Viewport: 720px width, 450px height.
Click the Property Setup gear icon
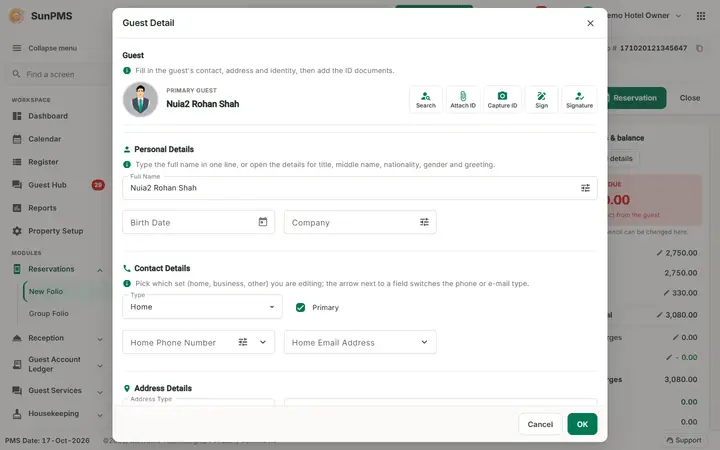pyautogui.click(x=17, y=231)
